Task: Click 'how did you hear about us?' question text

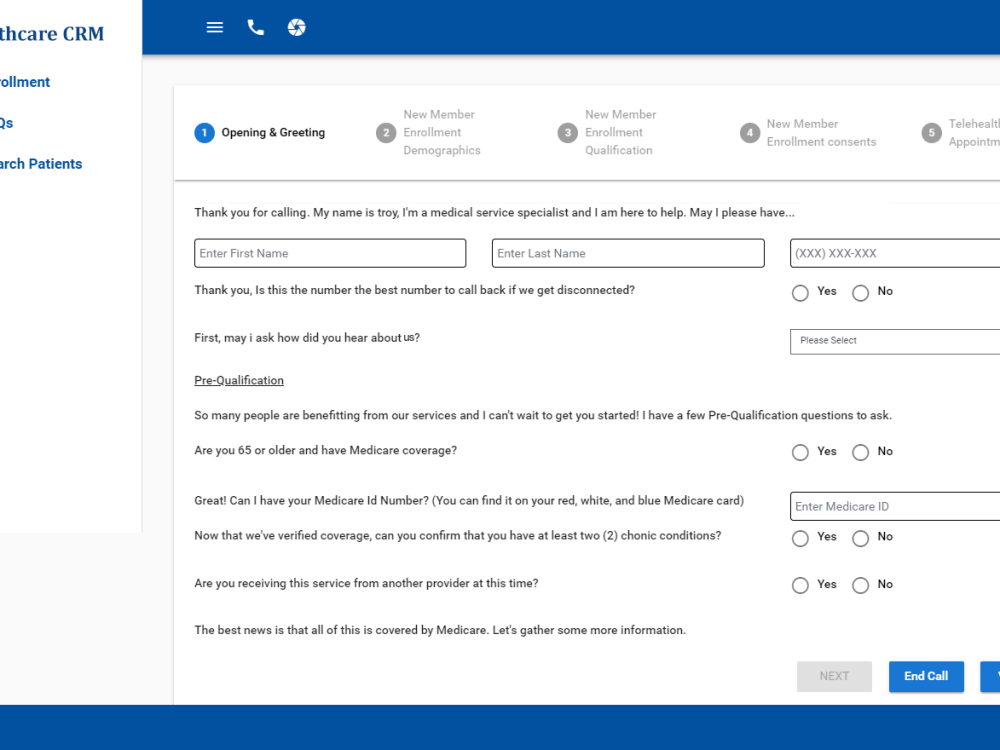Action: [x=307, y=337]
